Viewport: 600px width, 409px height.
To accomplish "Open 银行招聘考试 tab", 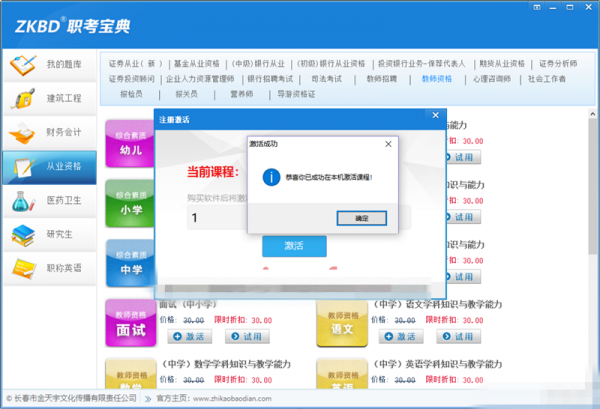I will pos(270,79).
